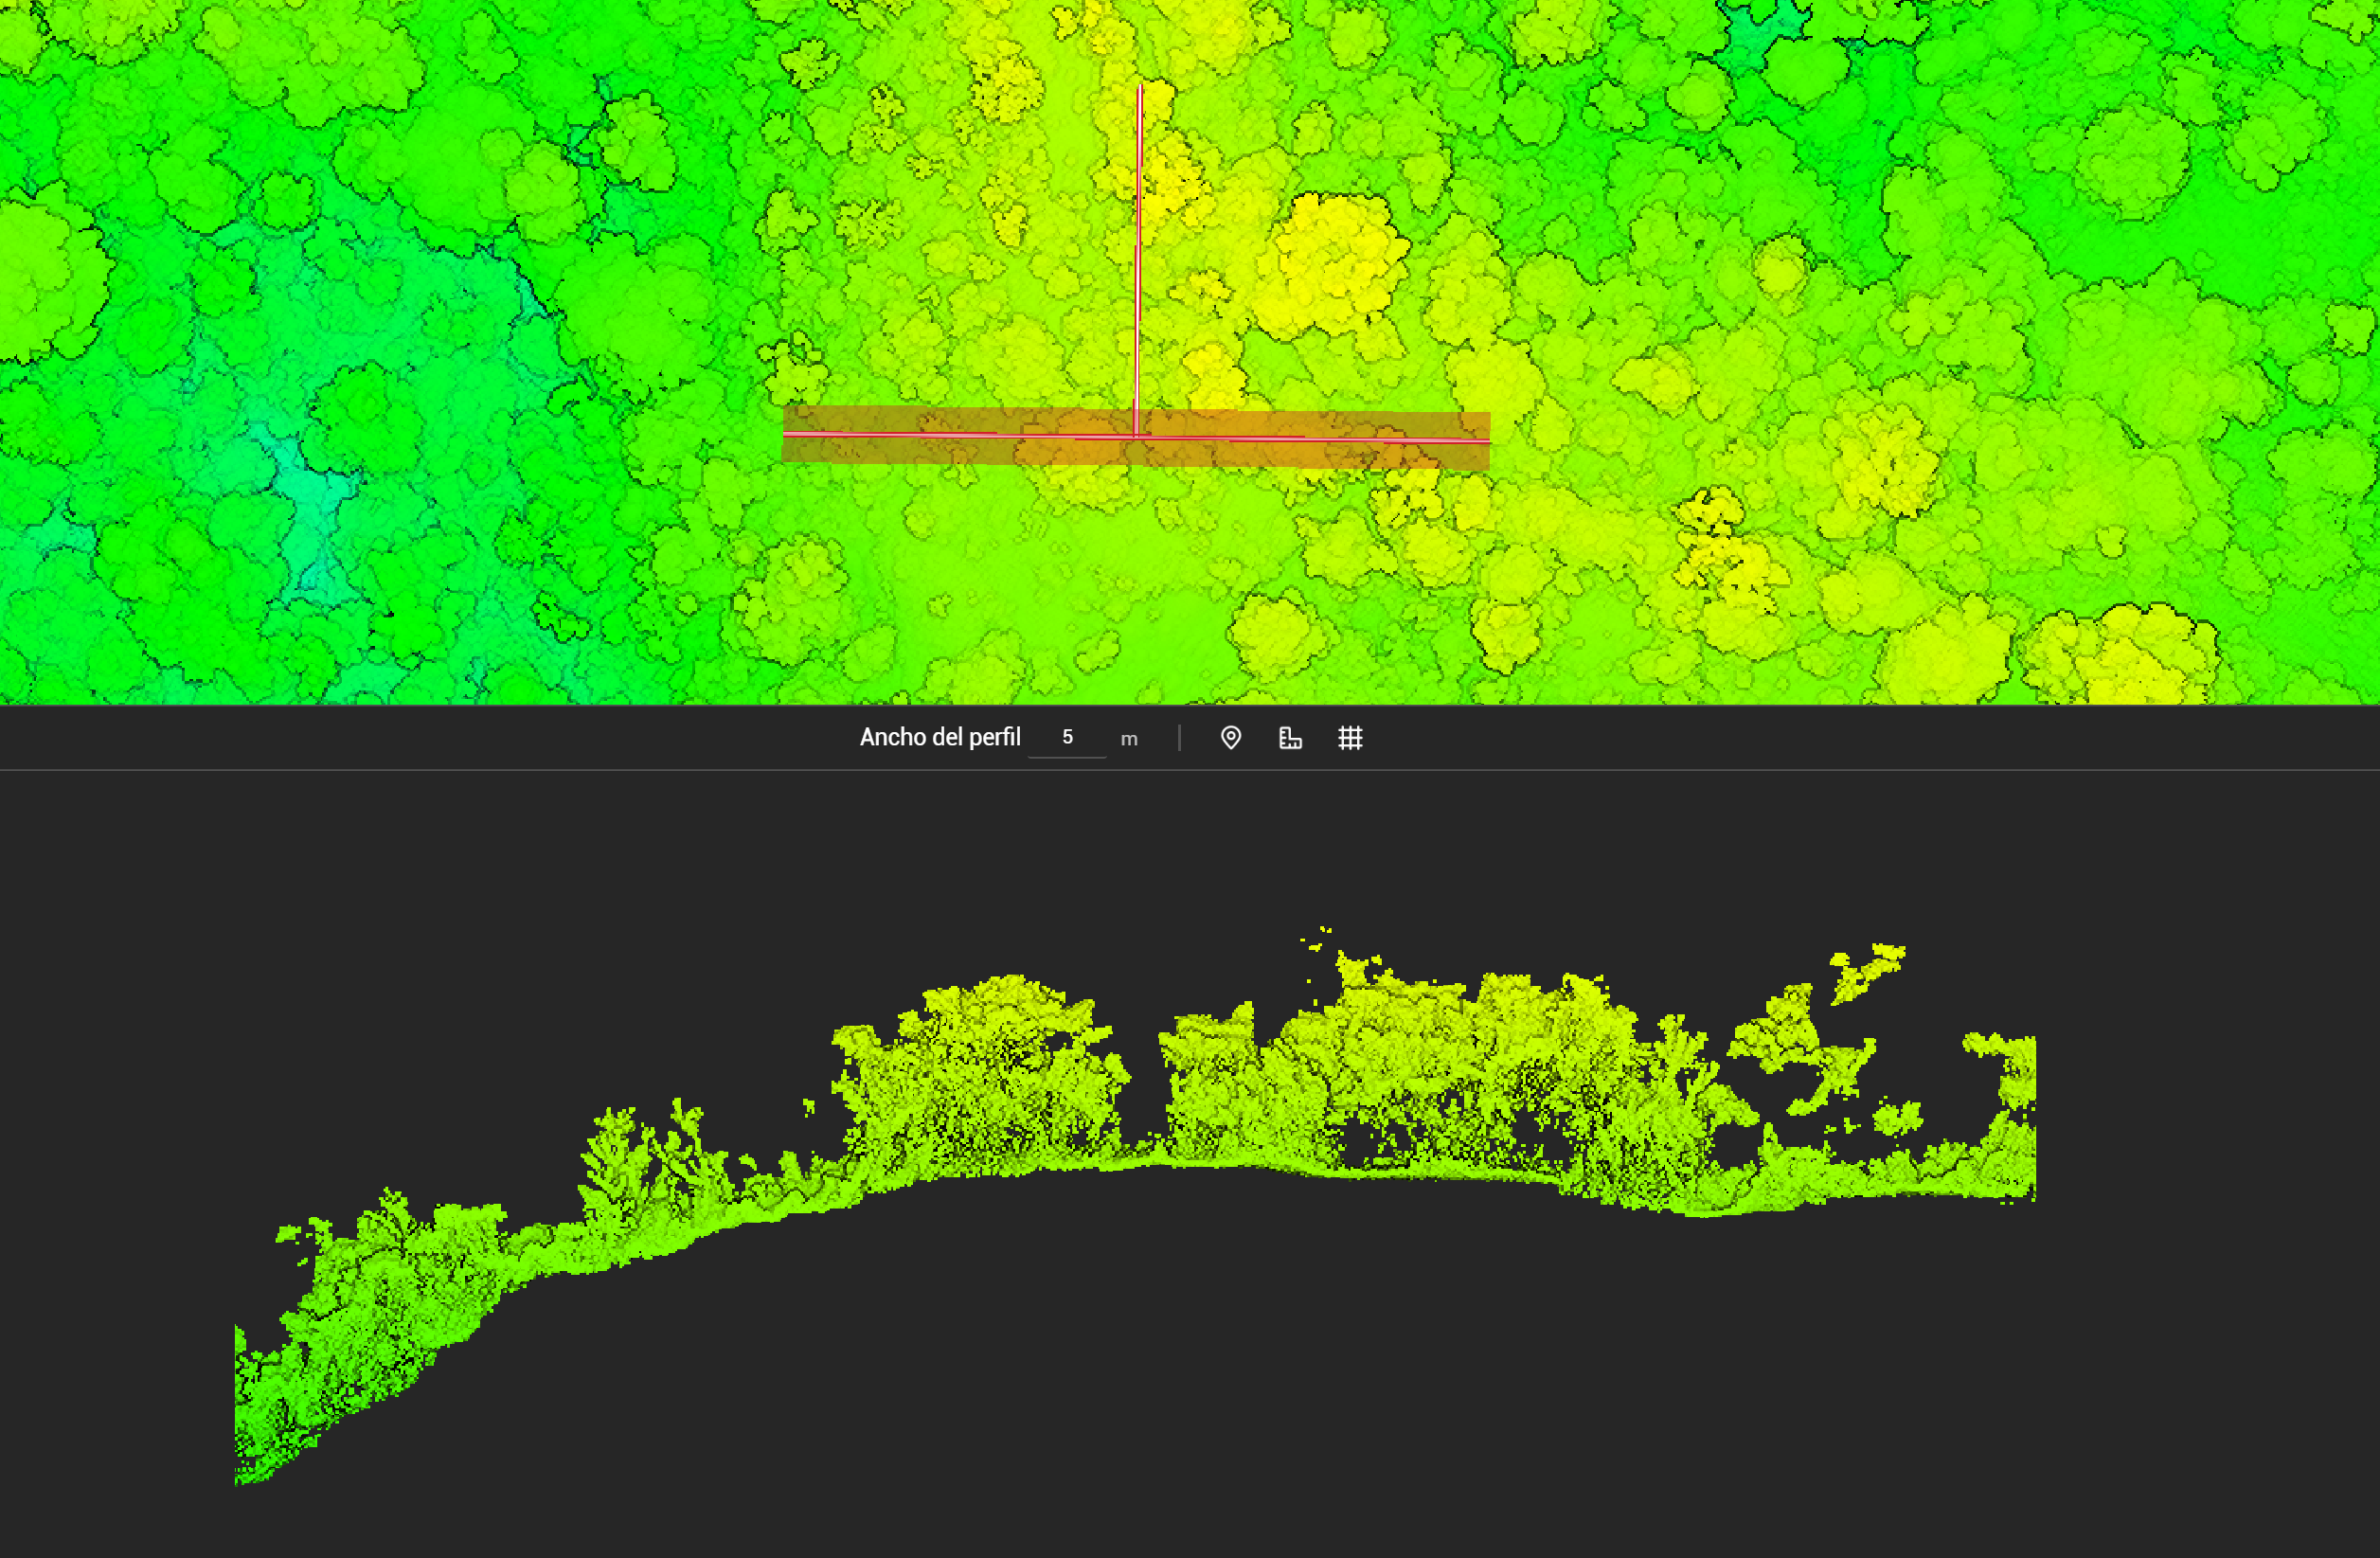Select the horizontal red profile line on map
Image resolution: width=2380 pixels, height=1558 pixels.
[1137, 437]
